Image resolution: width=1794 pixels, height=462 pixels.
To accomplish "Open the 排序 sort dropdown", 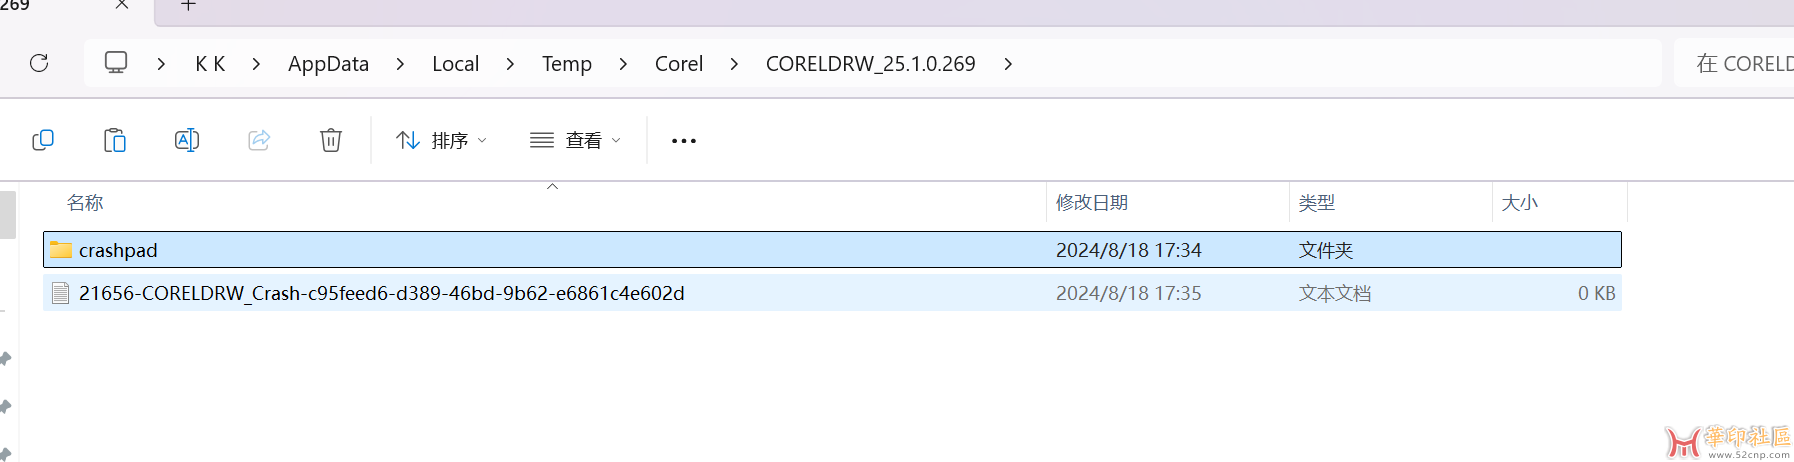I will click(441, 141).
